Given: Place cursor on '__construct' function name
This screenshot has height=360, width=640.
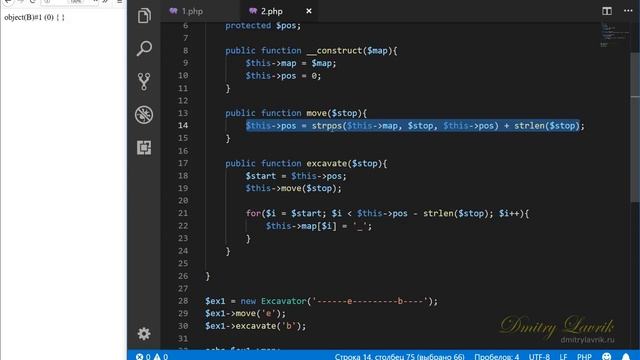Looking at the screenshot, I should click(x=334, y=51).
